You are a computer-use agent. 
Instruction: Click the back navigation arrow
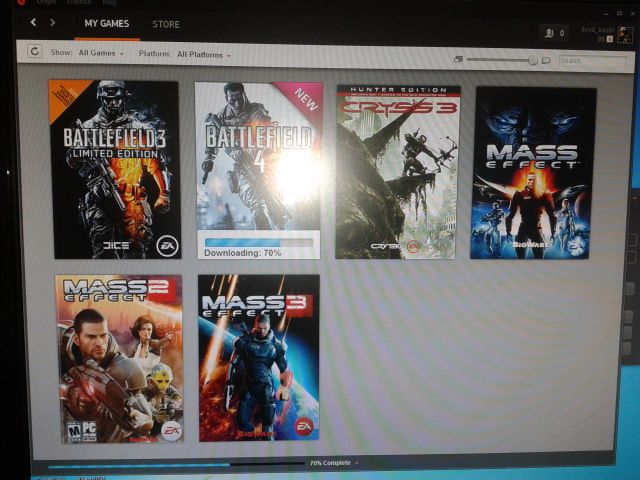click(x=33, y=21)
